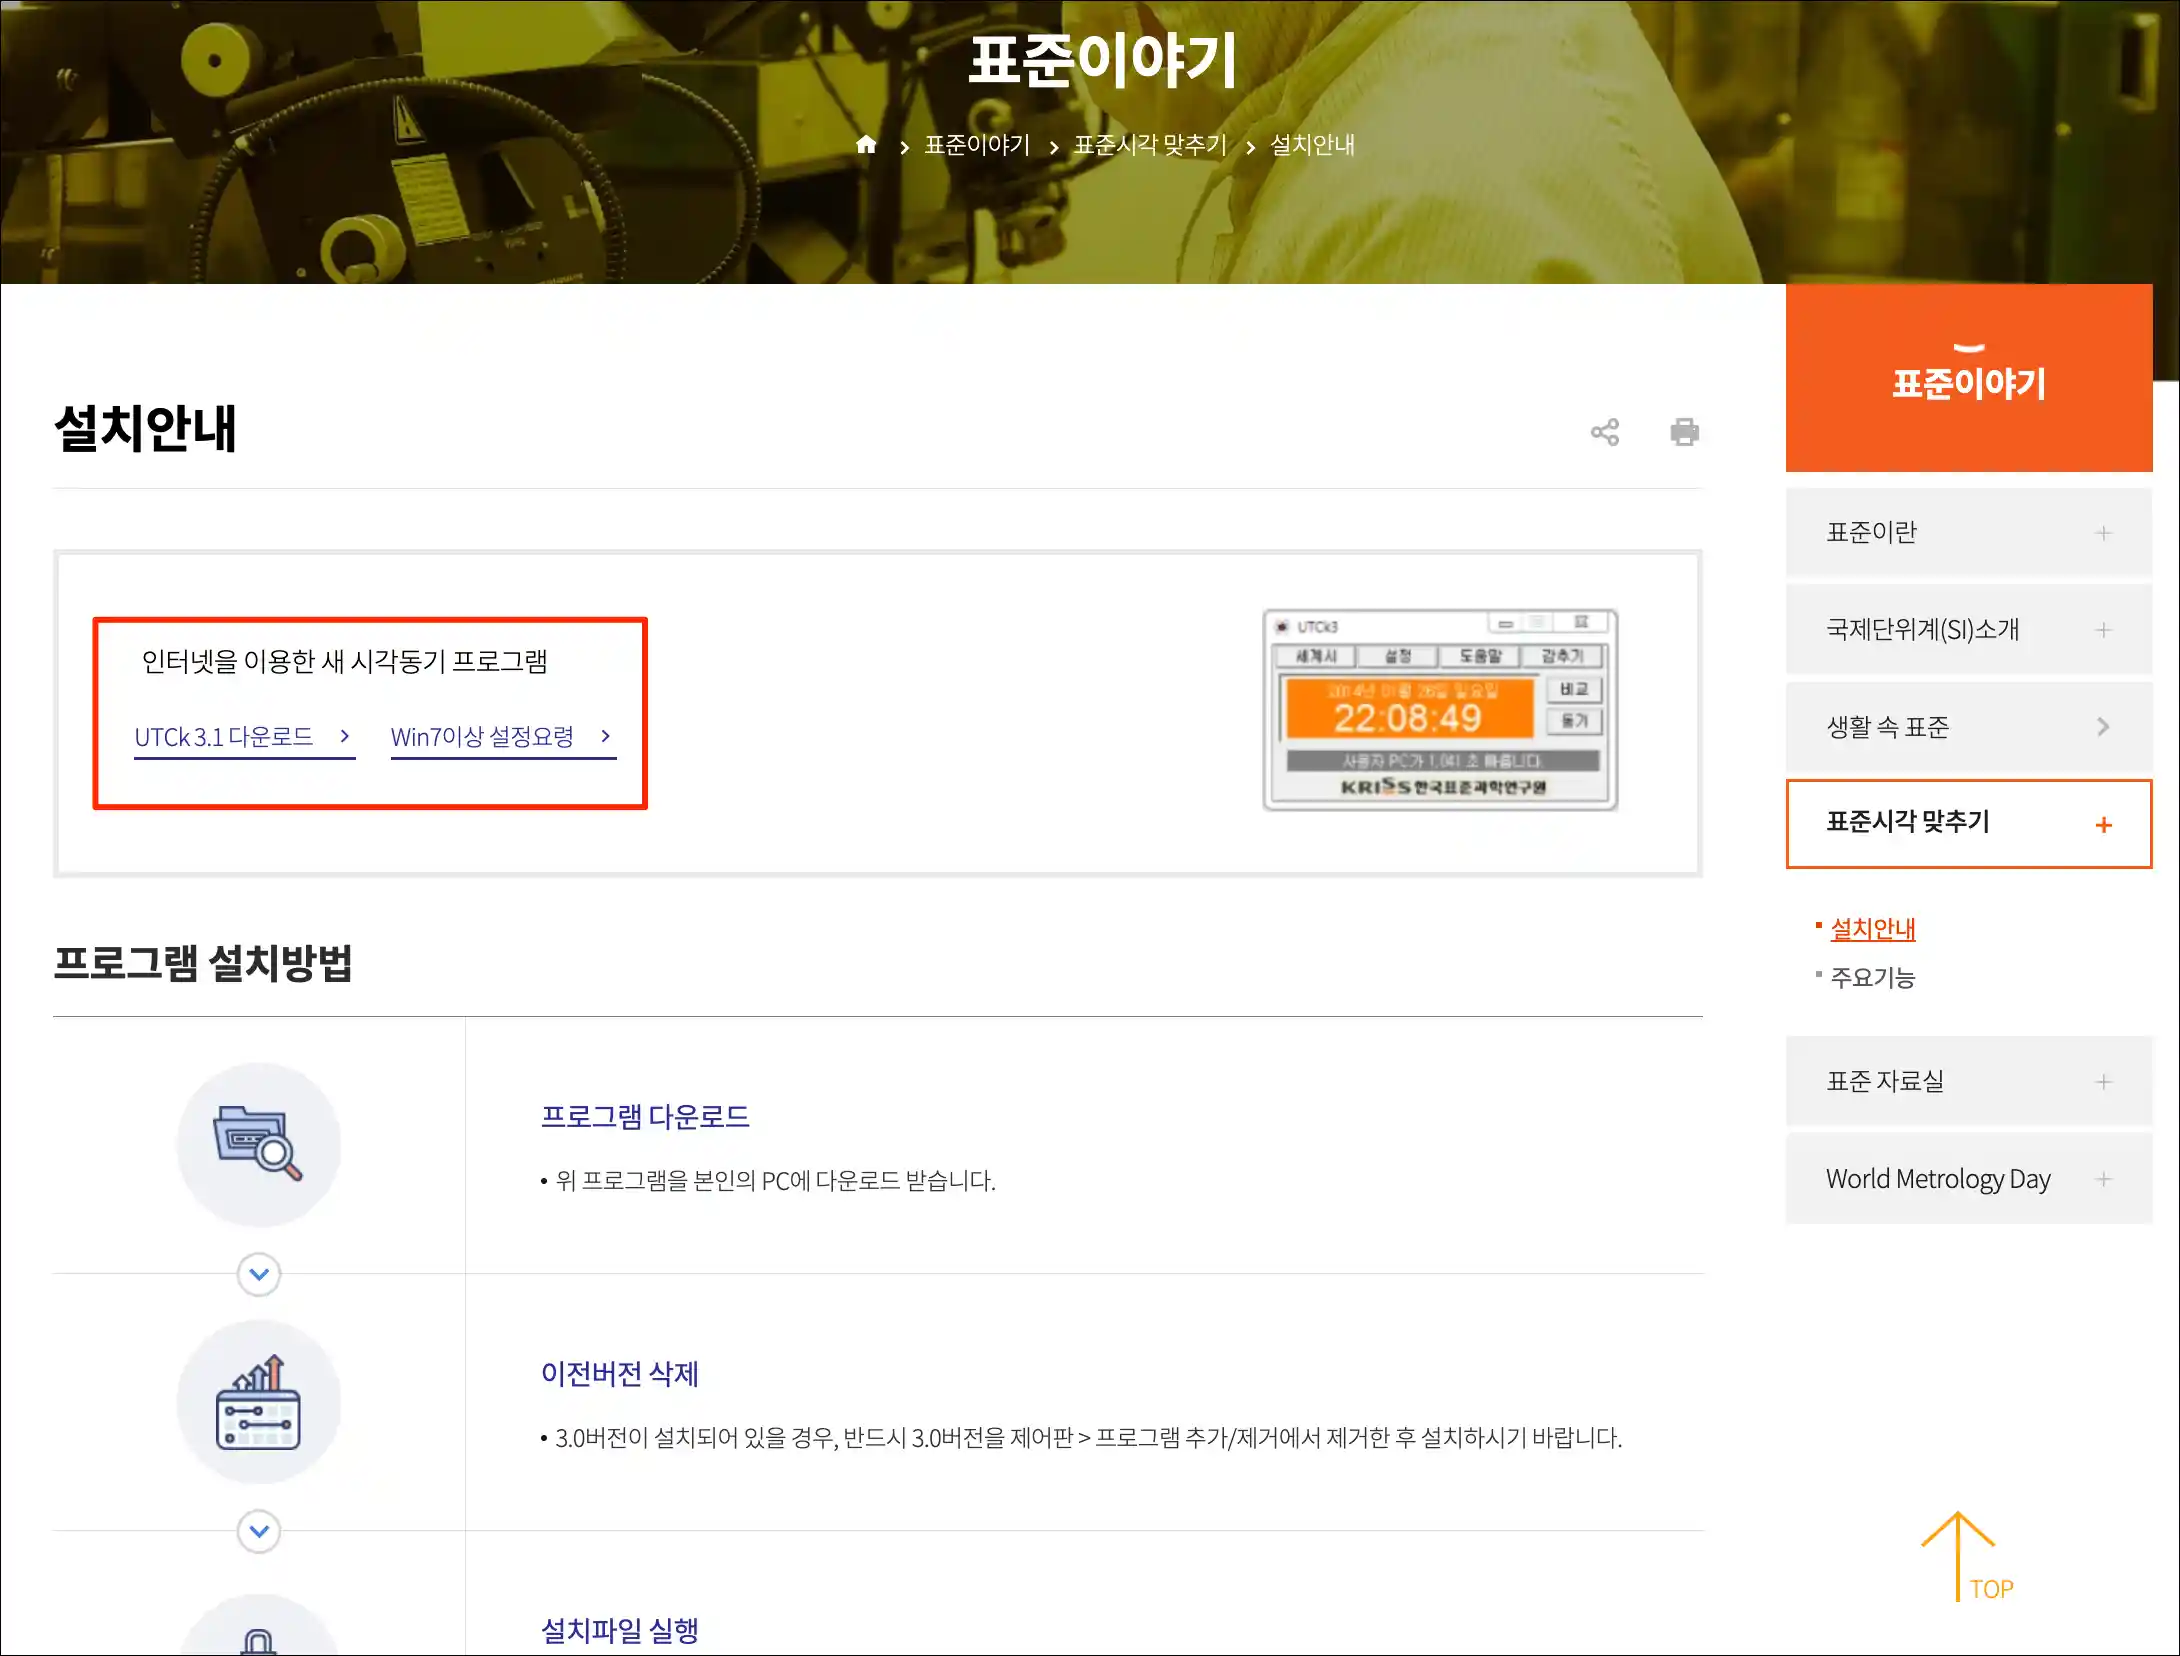2180x1656 pixels.
Task: Click arrow next to Win7이상 설정요령
Action: point(605,736)
